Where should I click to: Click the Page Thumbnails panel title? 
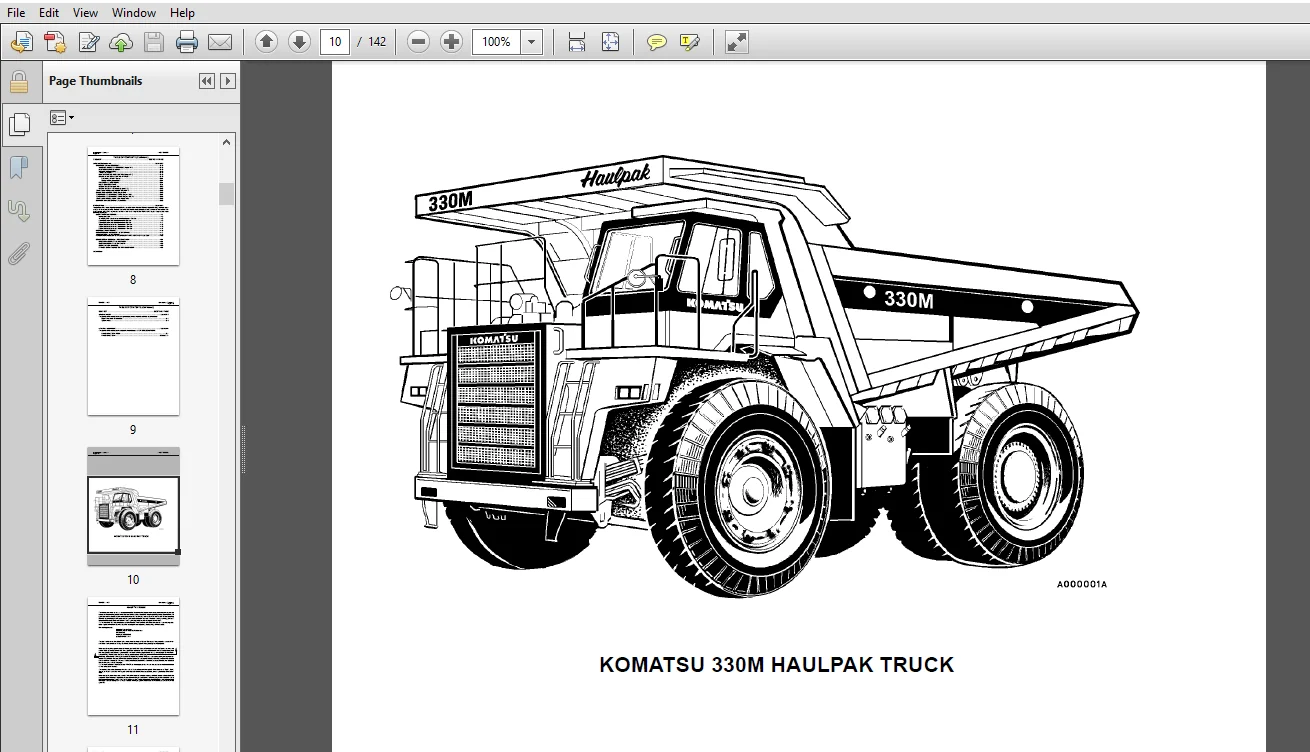coord(96,81)
